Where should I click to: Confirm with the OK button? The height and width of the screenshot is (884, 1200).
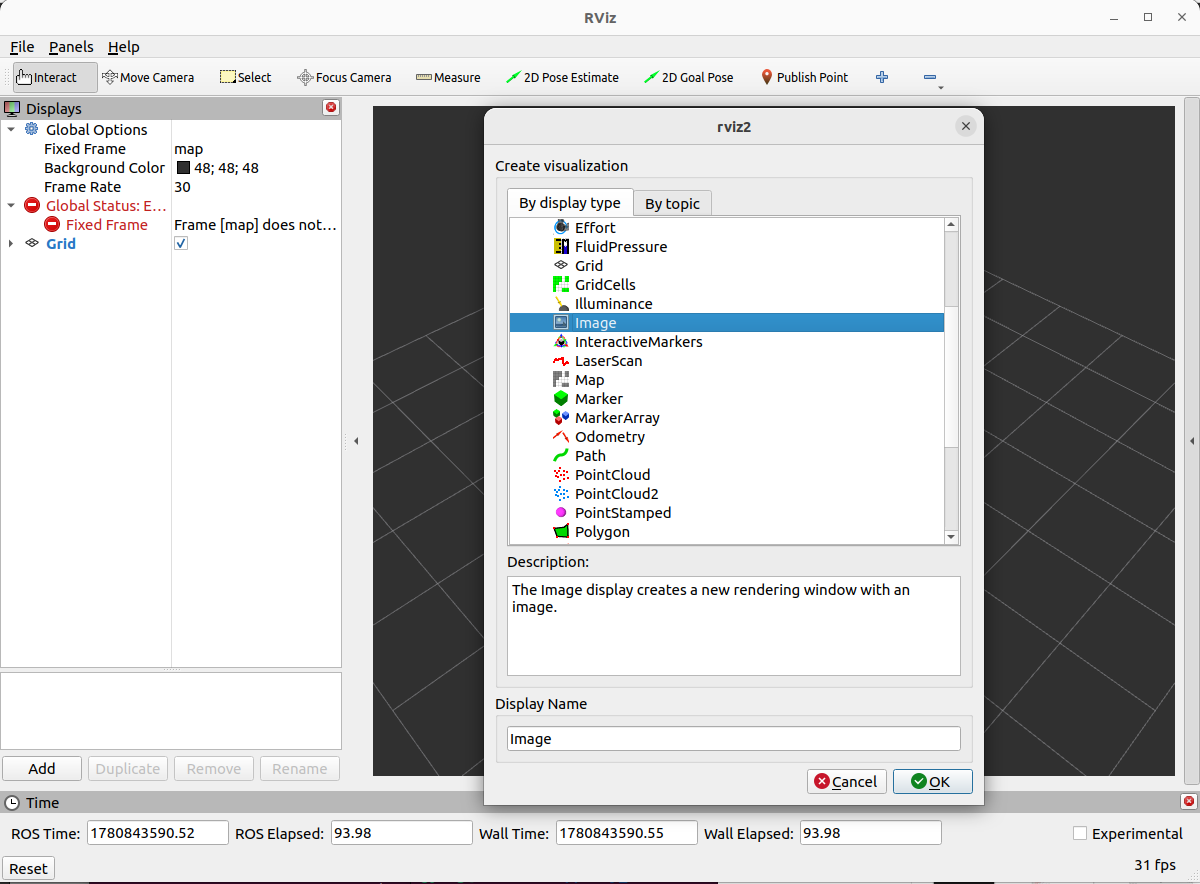click(x=932, y=781)
